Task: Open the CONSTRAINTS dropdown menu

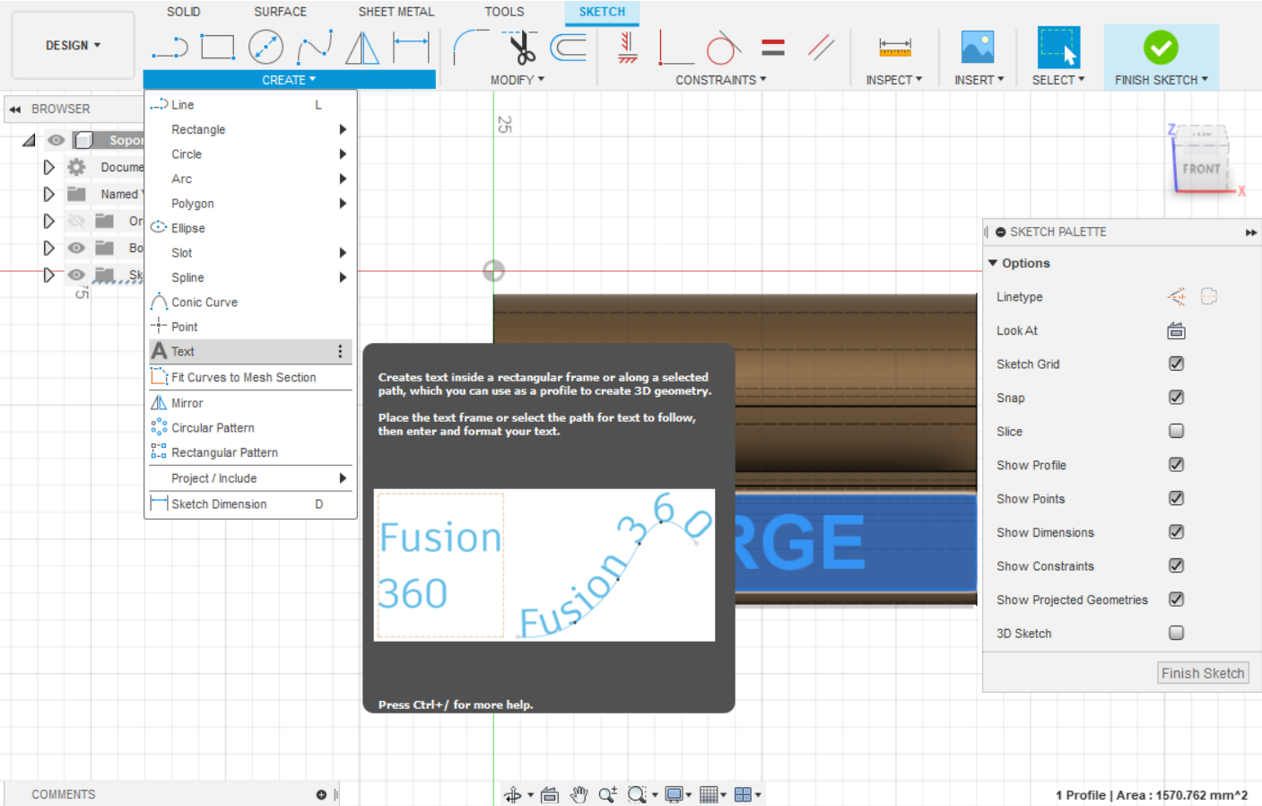Action: click(720, 80)
